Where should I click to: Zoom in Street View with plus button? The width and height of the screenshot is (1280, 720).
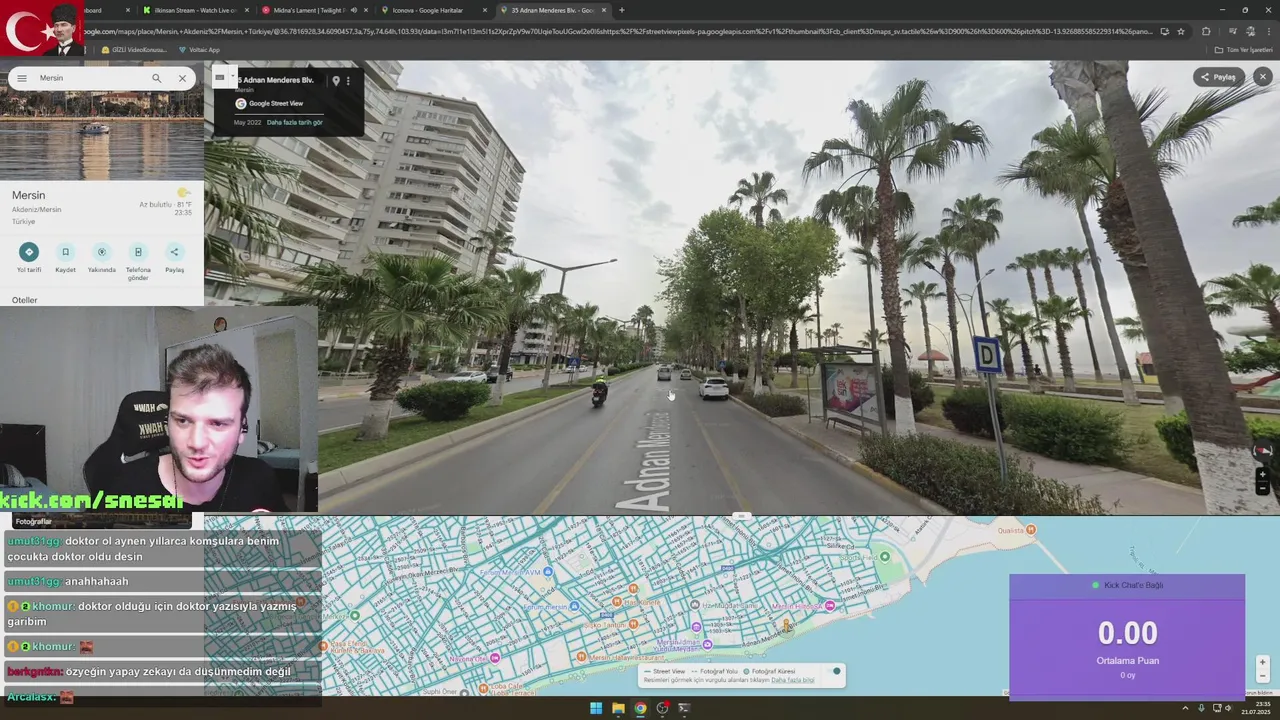1262,475
